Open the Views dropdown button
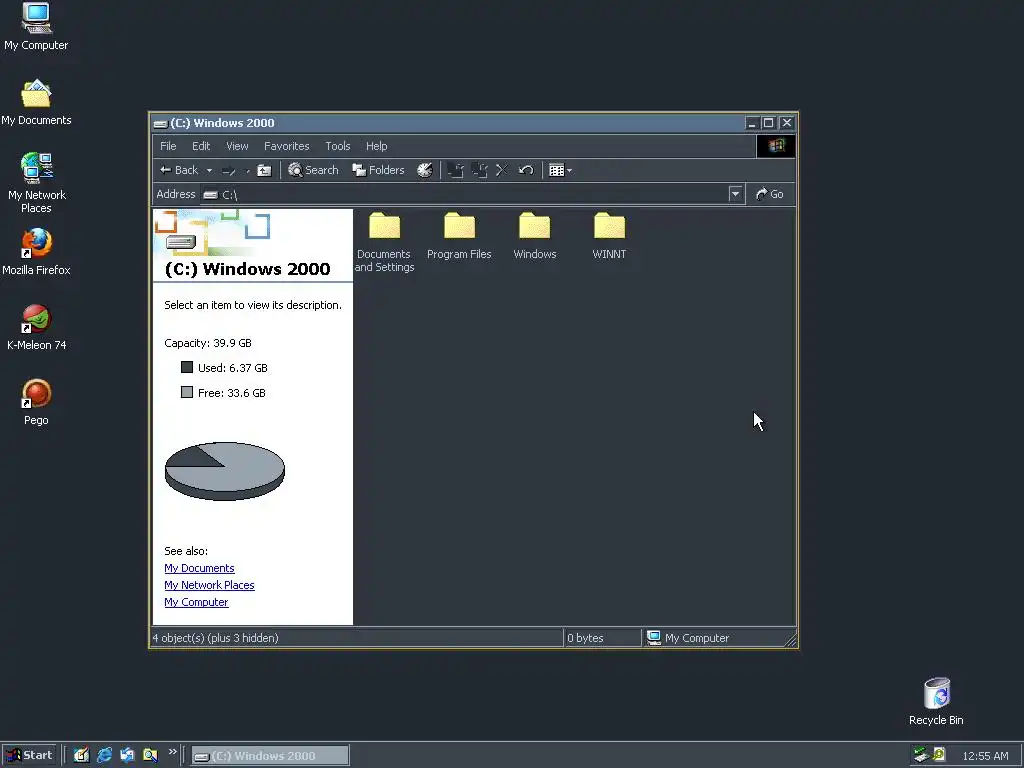 [560, 170]
